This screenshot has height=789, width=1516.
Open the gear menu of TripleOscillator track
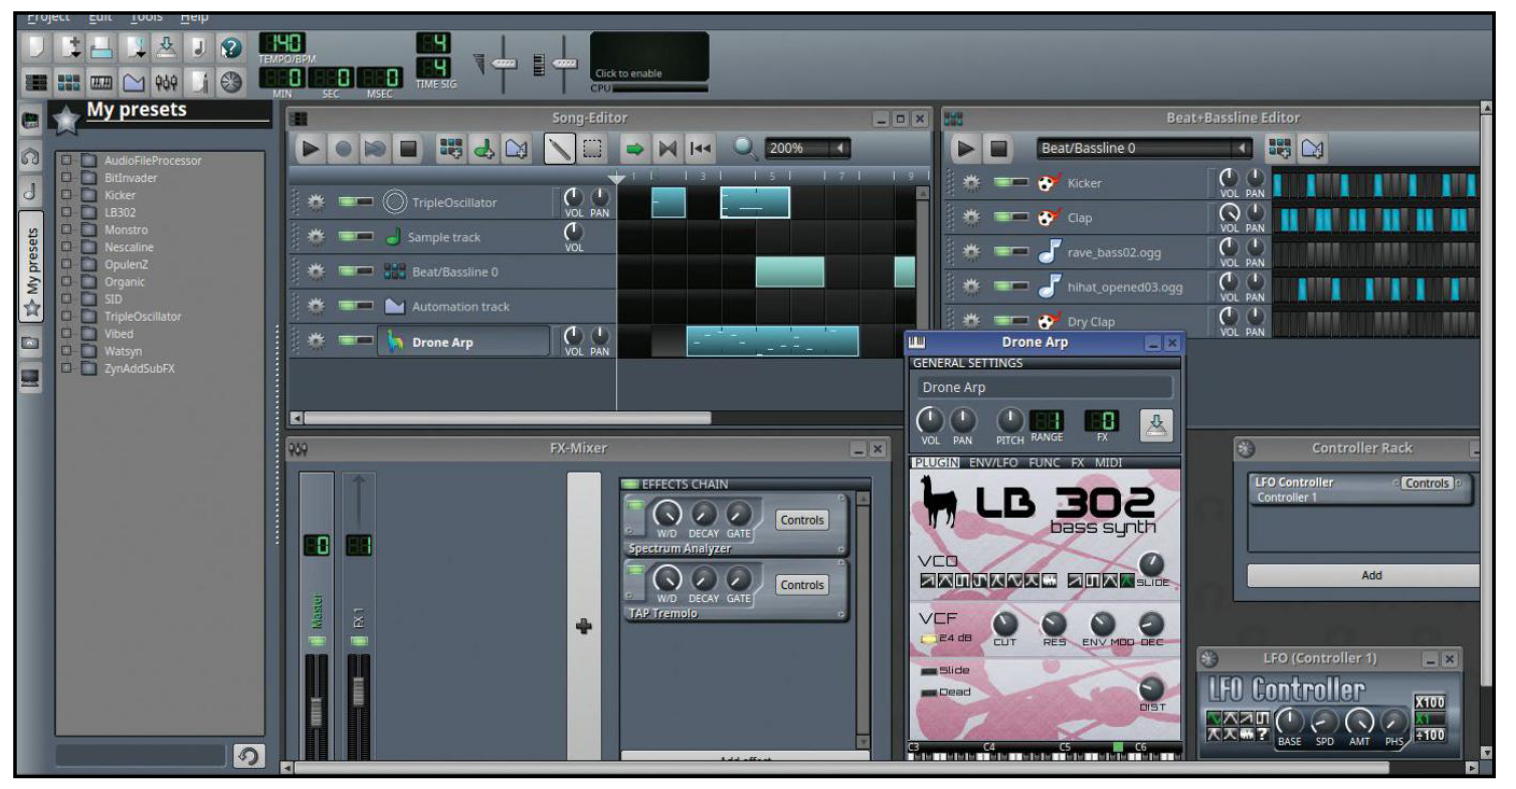pos(316,202)
